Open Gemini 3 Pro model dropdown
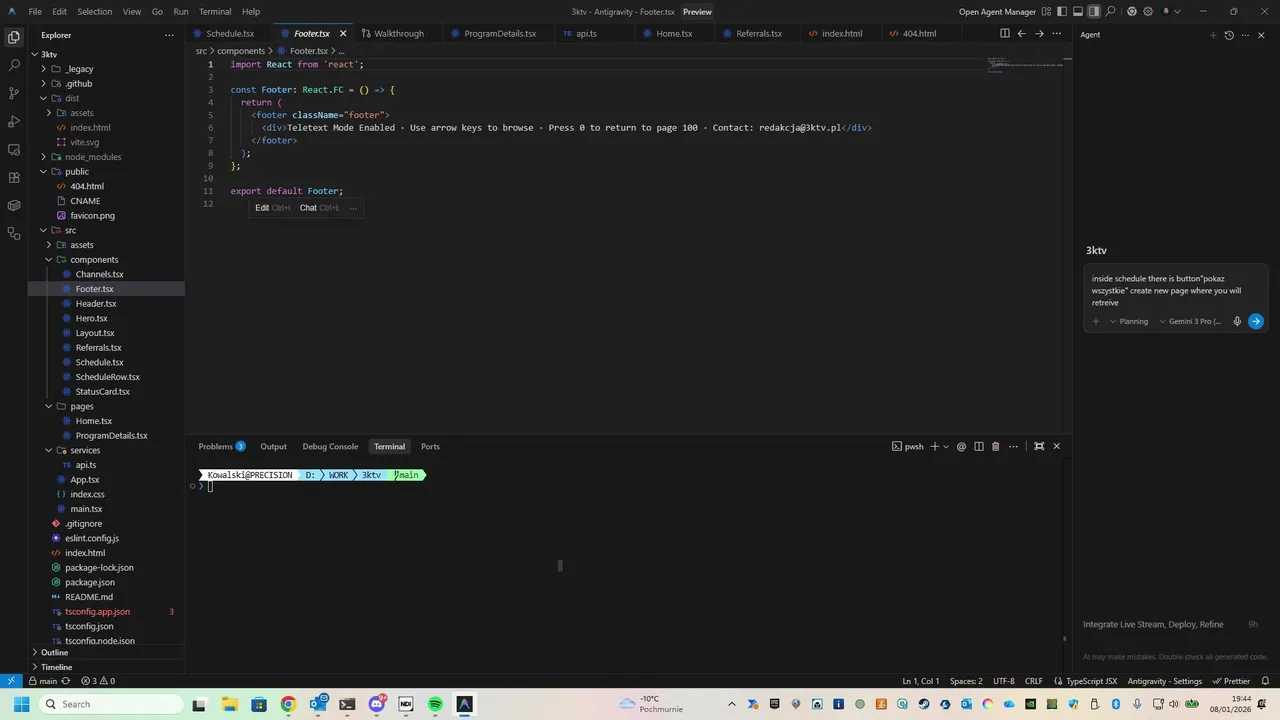This screenshot has width=1280, height=720. pos(1191,321)
